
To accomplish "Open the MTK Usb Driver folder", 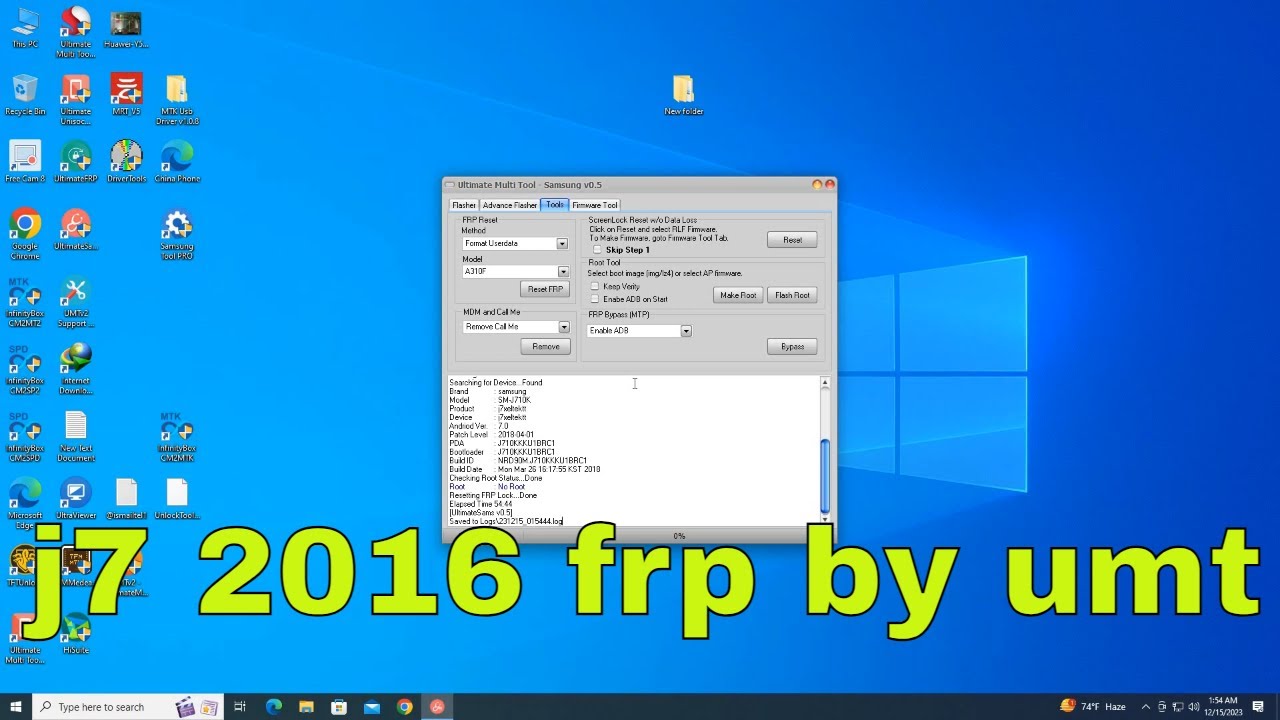I will (x=176, y=91).
